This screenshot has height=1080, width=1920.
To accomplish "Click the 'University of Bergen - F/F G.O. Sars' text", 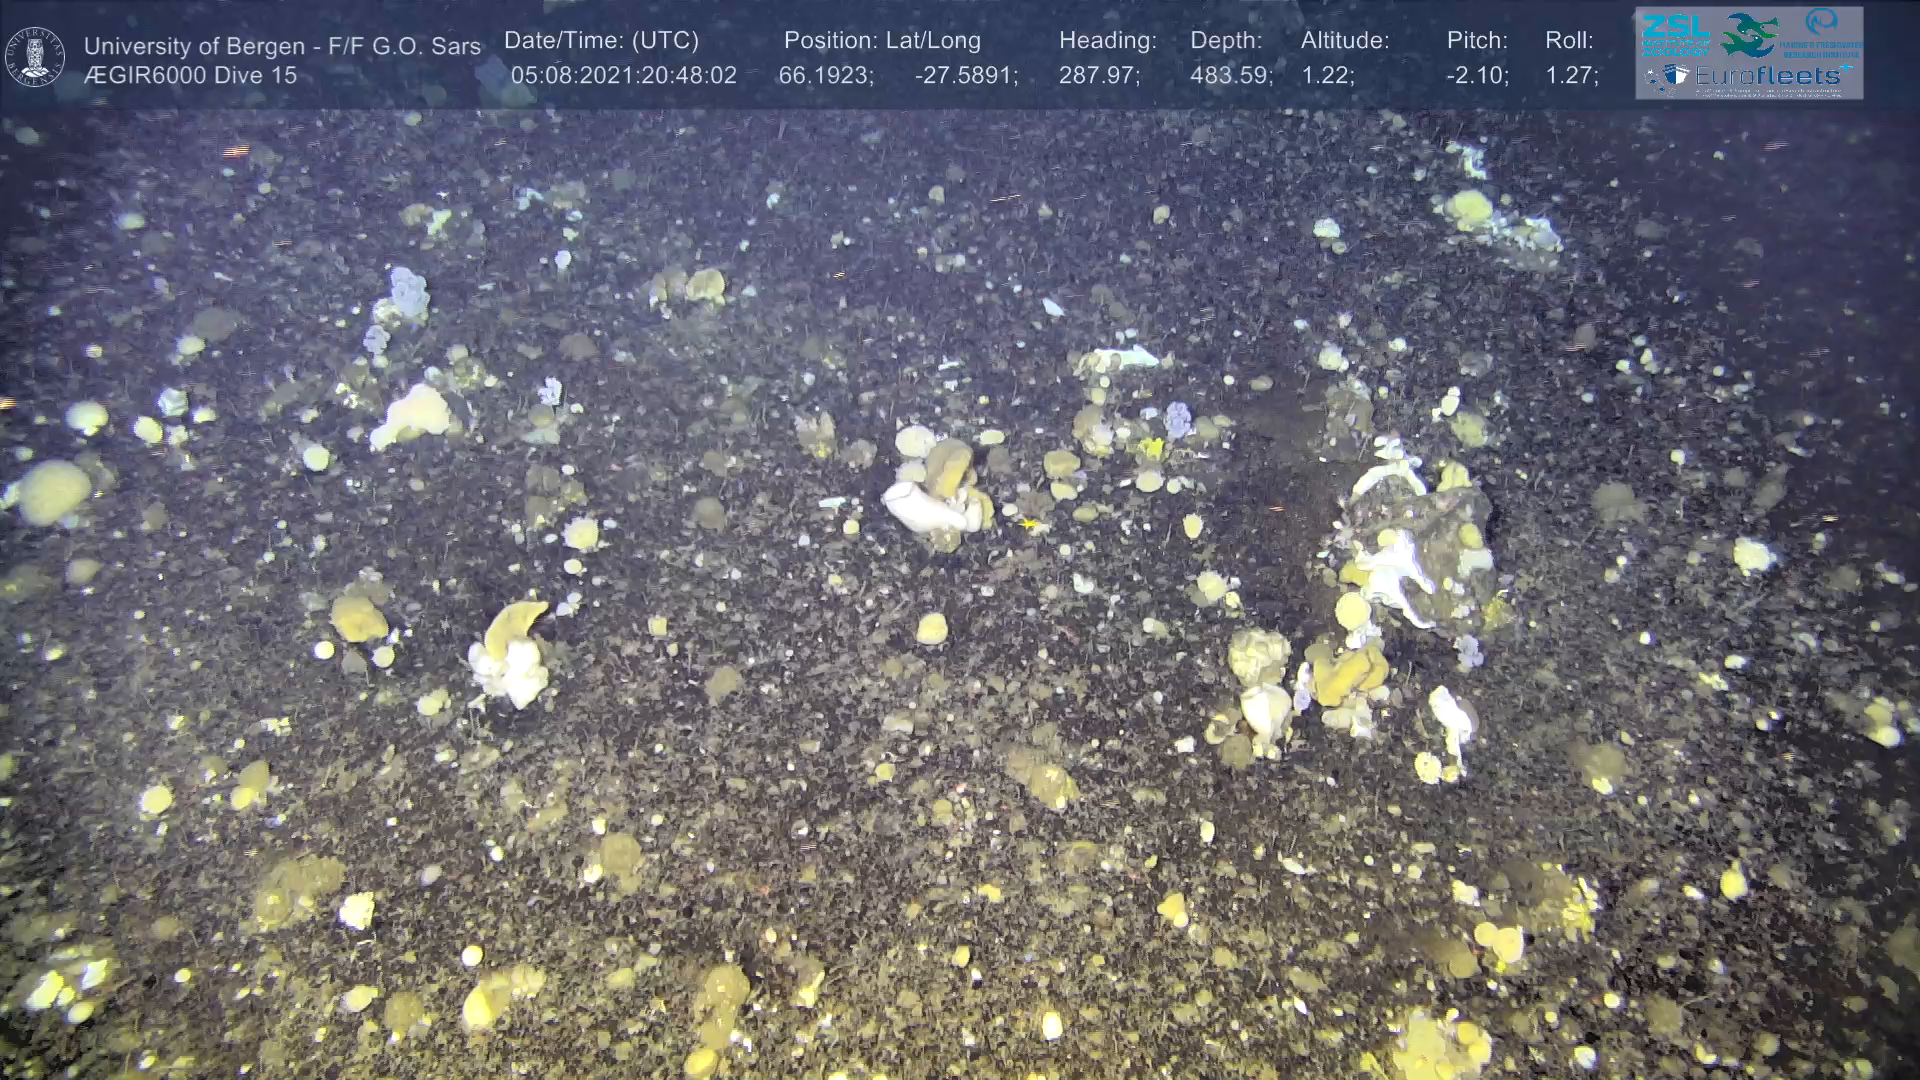I will tap(282, 46).
